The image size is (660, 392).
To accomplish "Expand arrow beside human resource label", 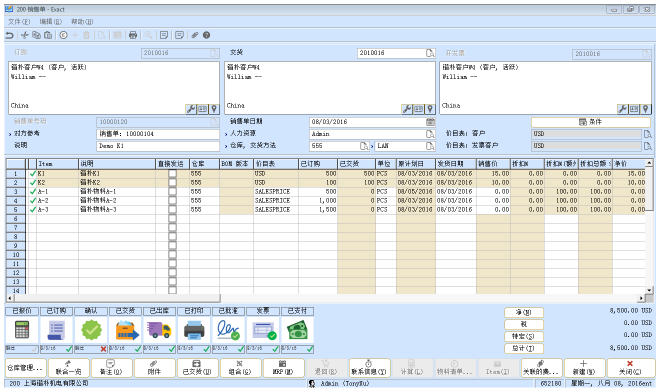I will [226, 134].
